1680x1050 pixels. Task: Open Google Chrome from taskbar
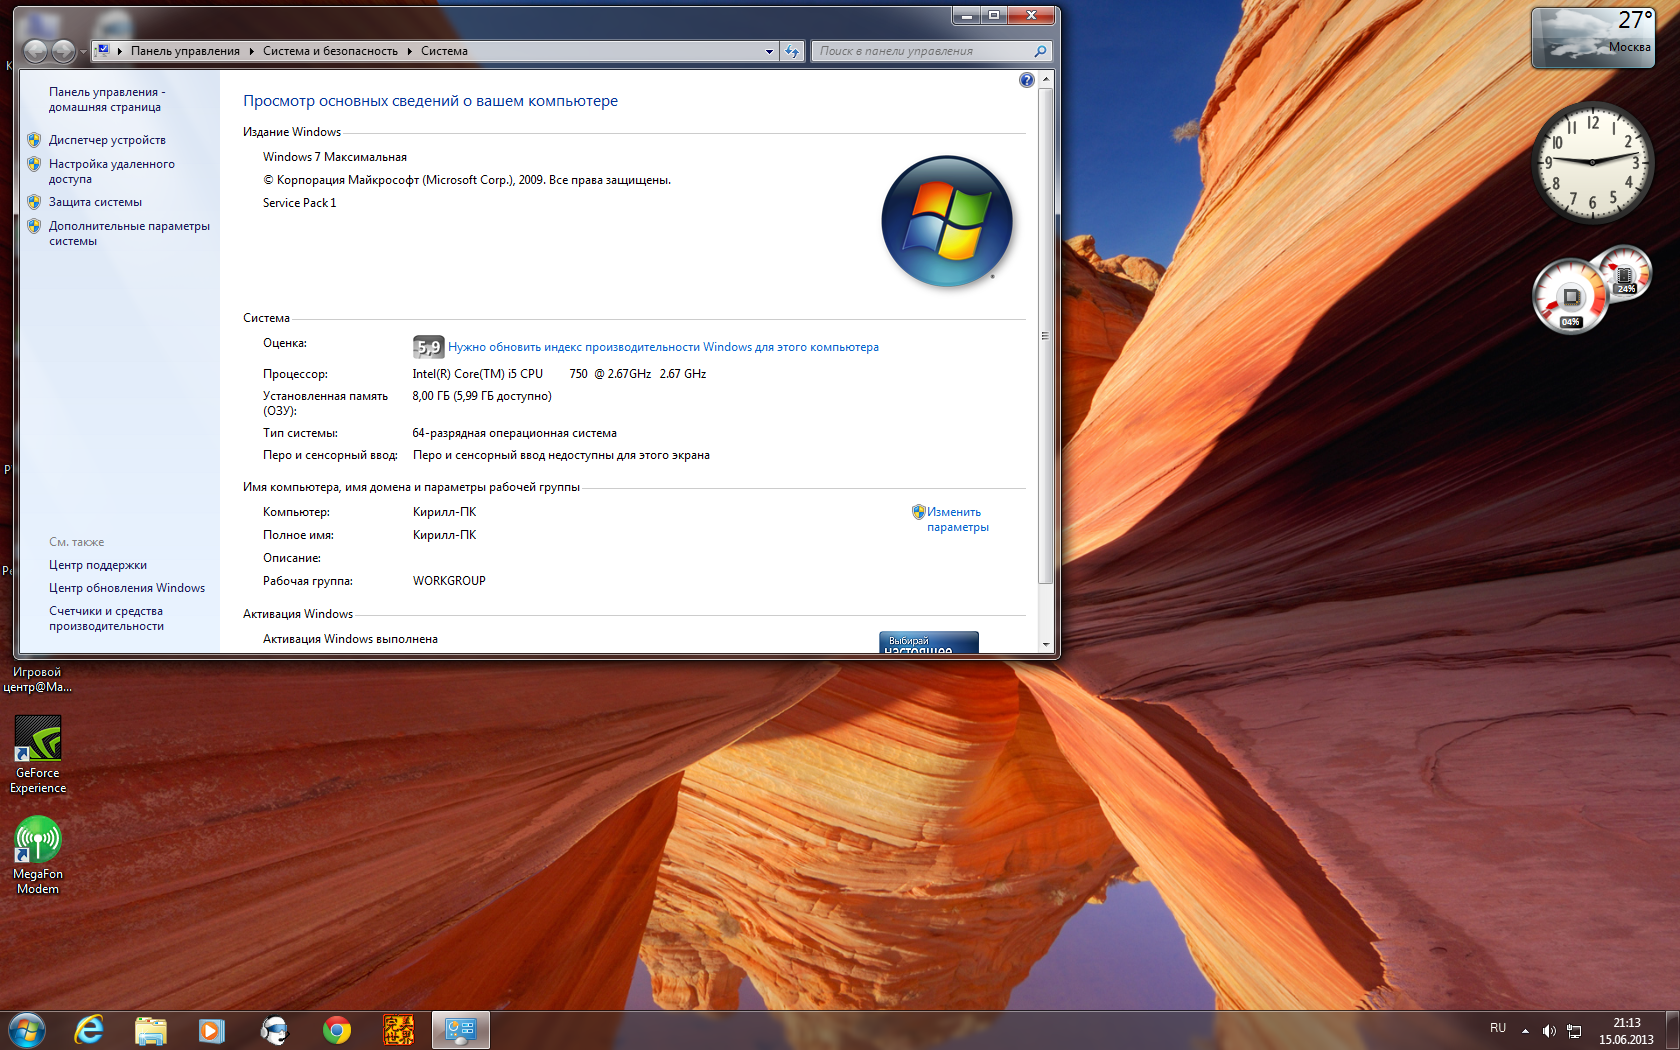point(337,1030)
